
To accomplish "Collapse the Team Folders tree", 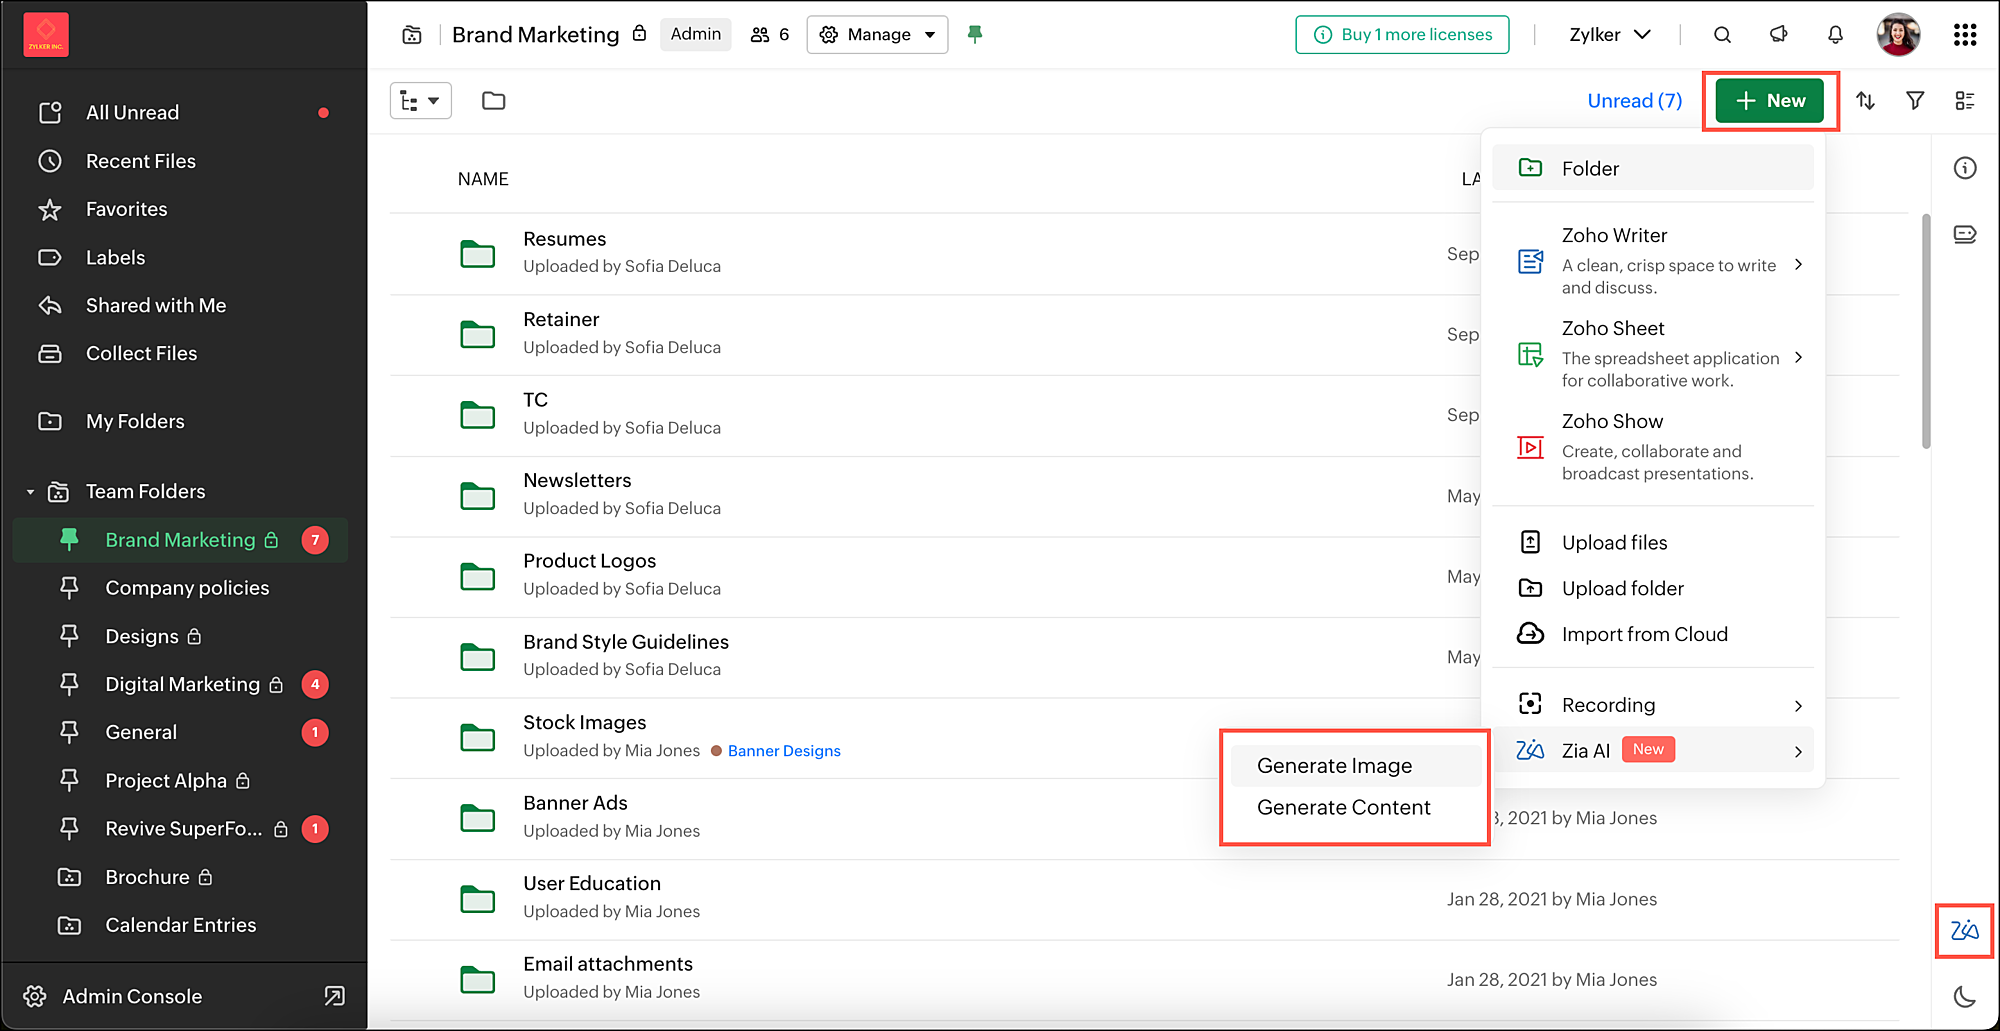I will click(x=30, y=492).
